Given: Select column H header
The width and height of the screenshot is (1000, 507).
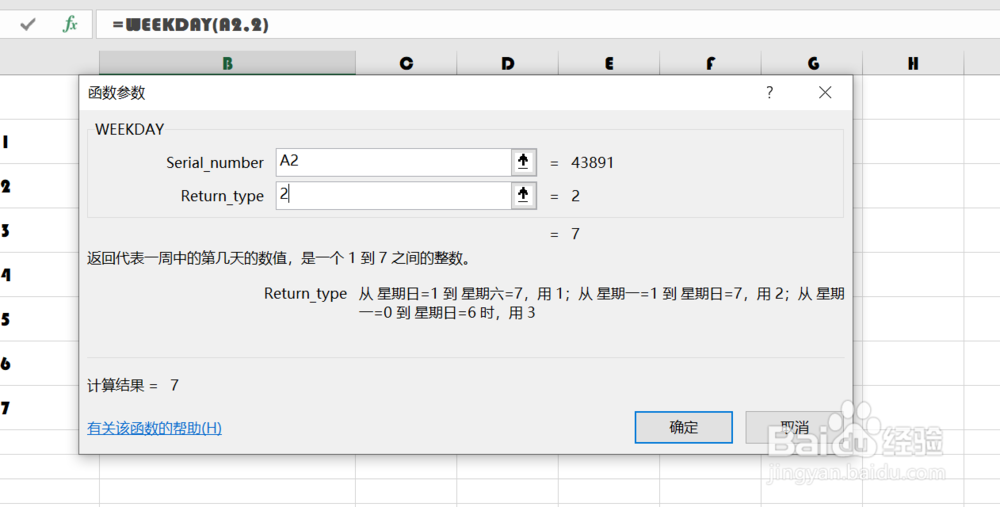Looking at the screenshot, I should coord(913,63).
